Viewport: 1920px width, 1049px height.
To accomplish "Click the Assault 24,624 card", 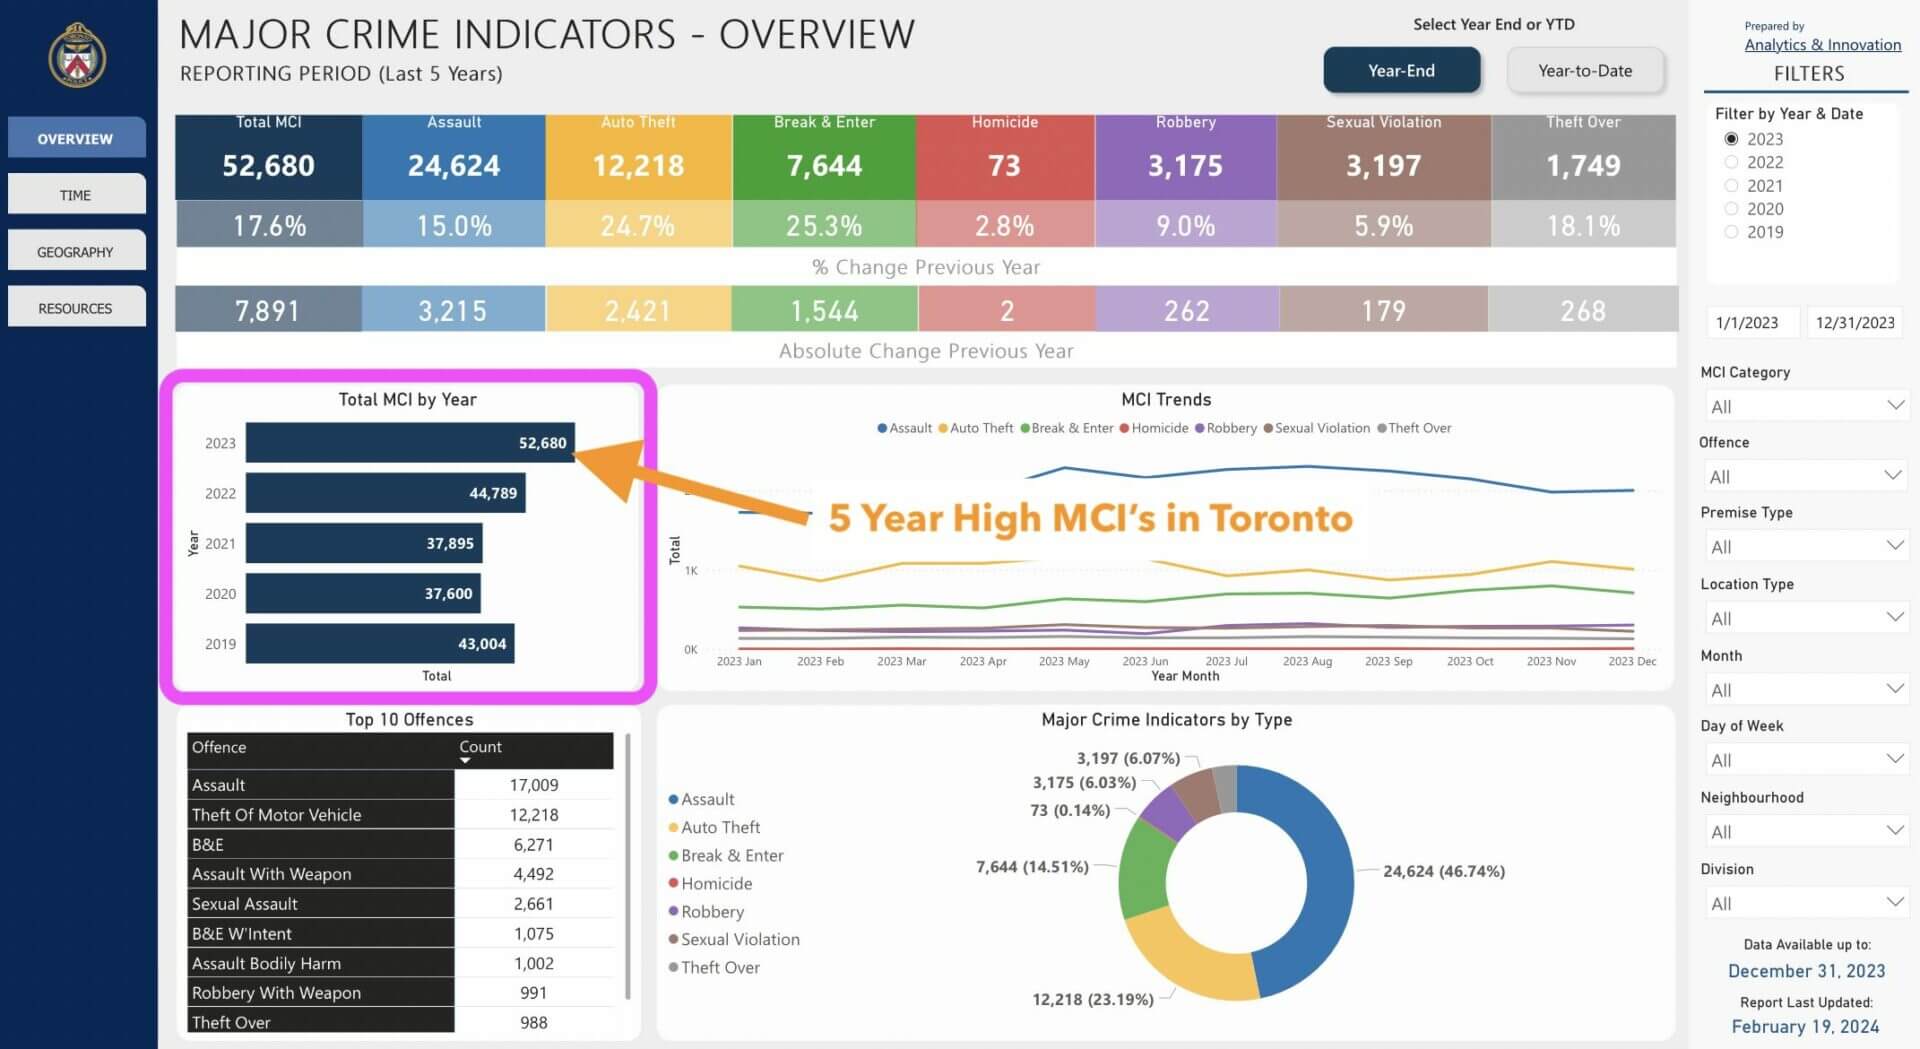I will point(454,156).
